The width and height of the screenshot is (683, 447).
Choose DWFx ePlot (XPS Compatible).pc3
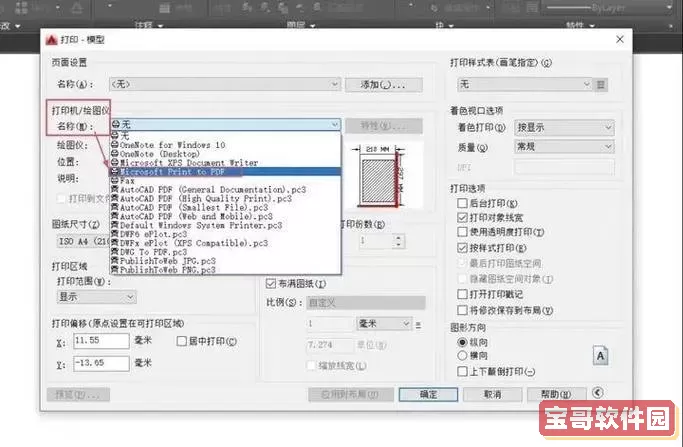(225, 243)
